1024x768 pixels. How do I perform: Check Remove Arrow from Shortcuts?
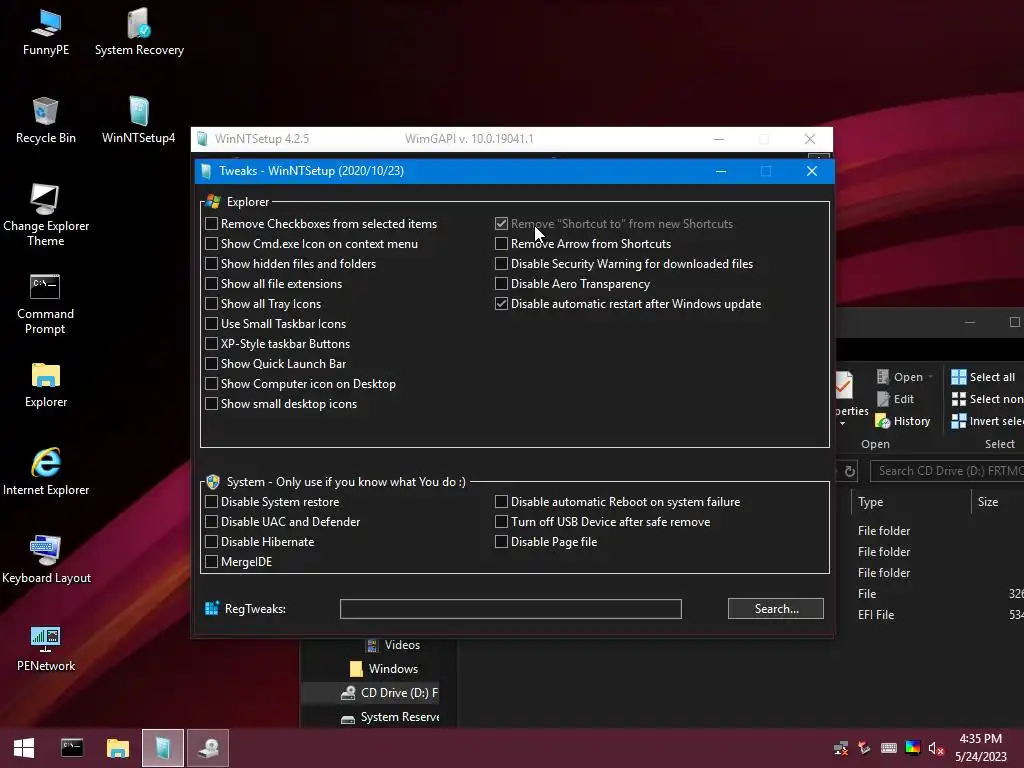tap(502, 244)
